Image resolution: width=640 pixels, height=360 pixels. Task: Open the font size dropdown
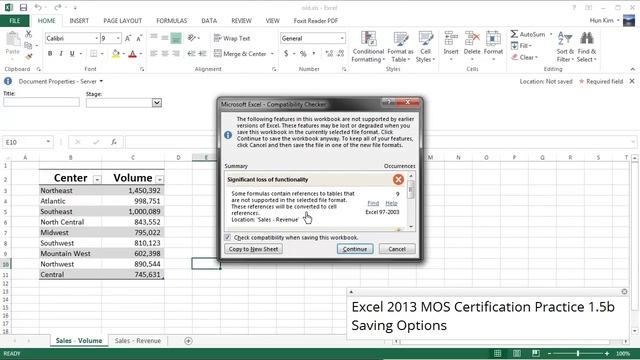[118, 38]
